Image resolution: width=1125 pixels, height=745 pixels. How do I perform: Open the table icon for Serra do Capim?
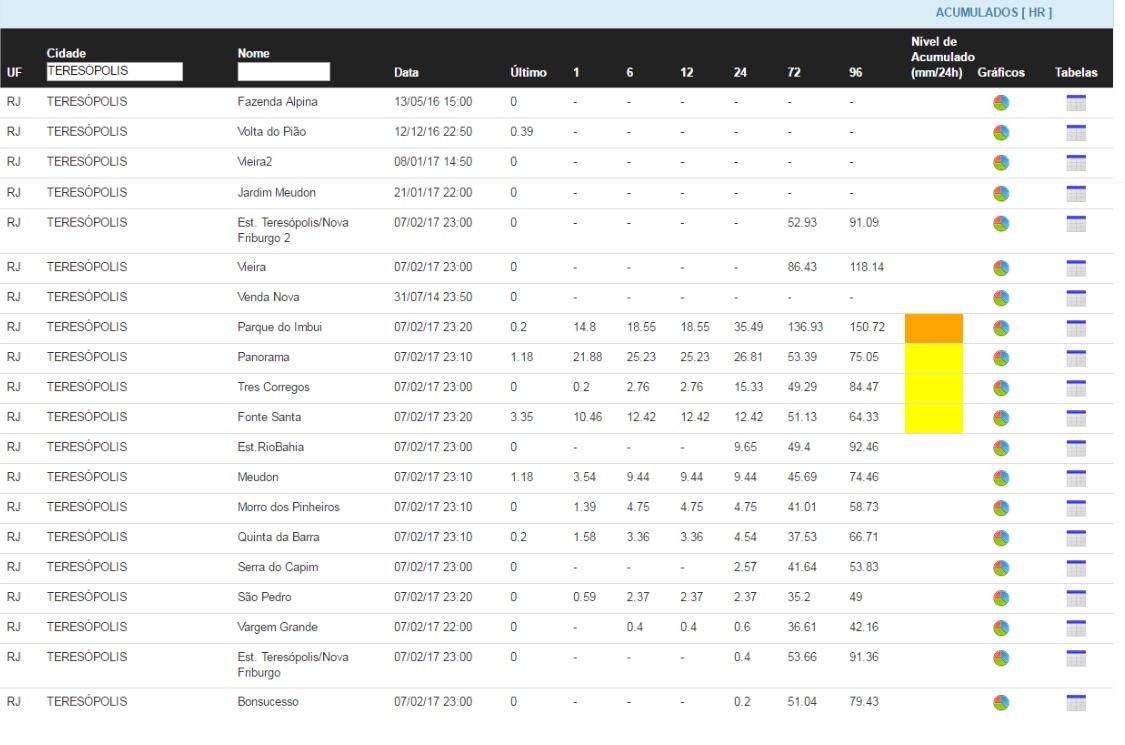[1076, 568]
